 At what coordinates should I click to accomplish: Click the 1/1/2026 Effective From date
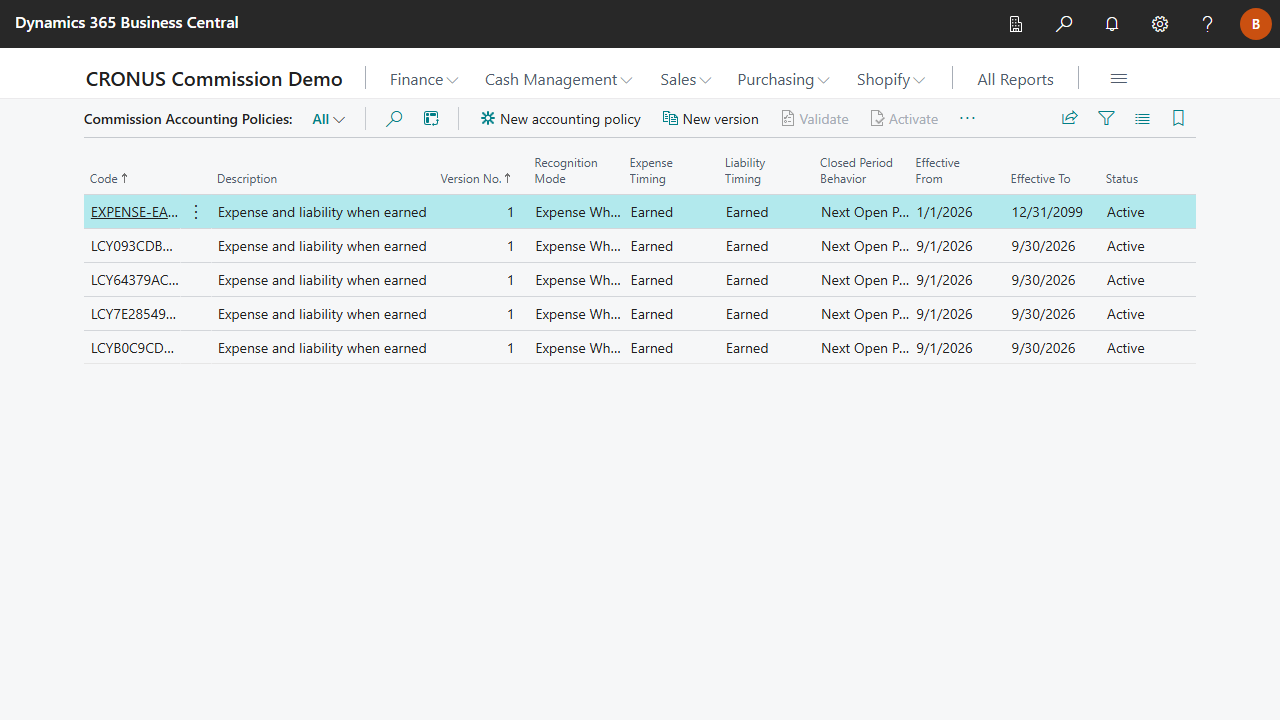(x=944, y=212)
